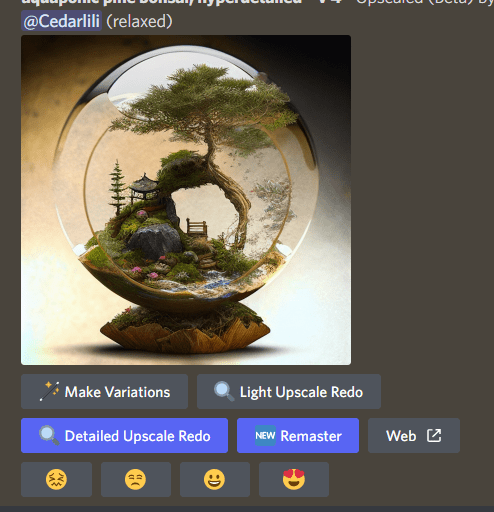Click the magic wand icon on Make Variations

tap(49, 391)
